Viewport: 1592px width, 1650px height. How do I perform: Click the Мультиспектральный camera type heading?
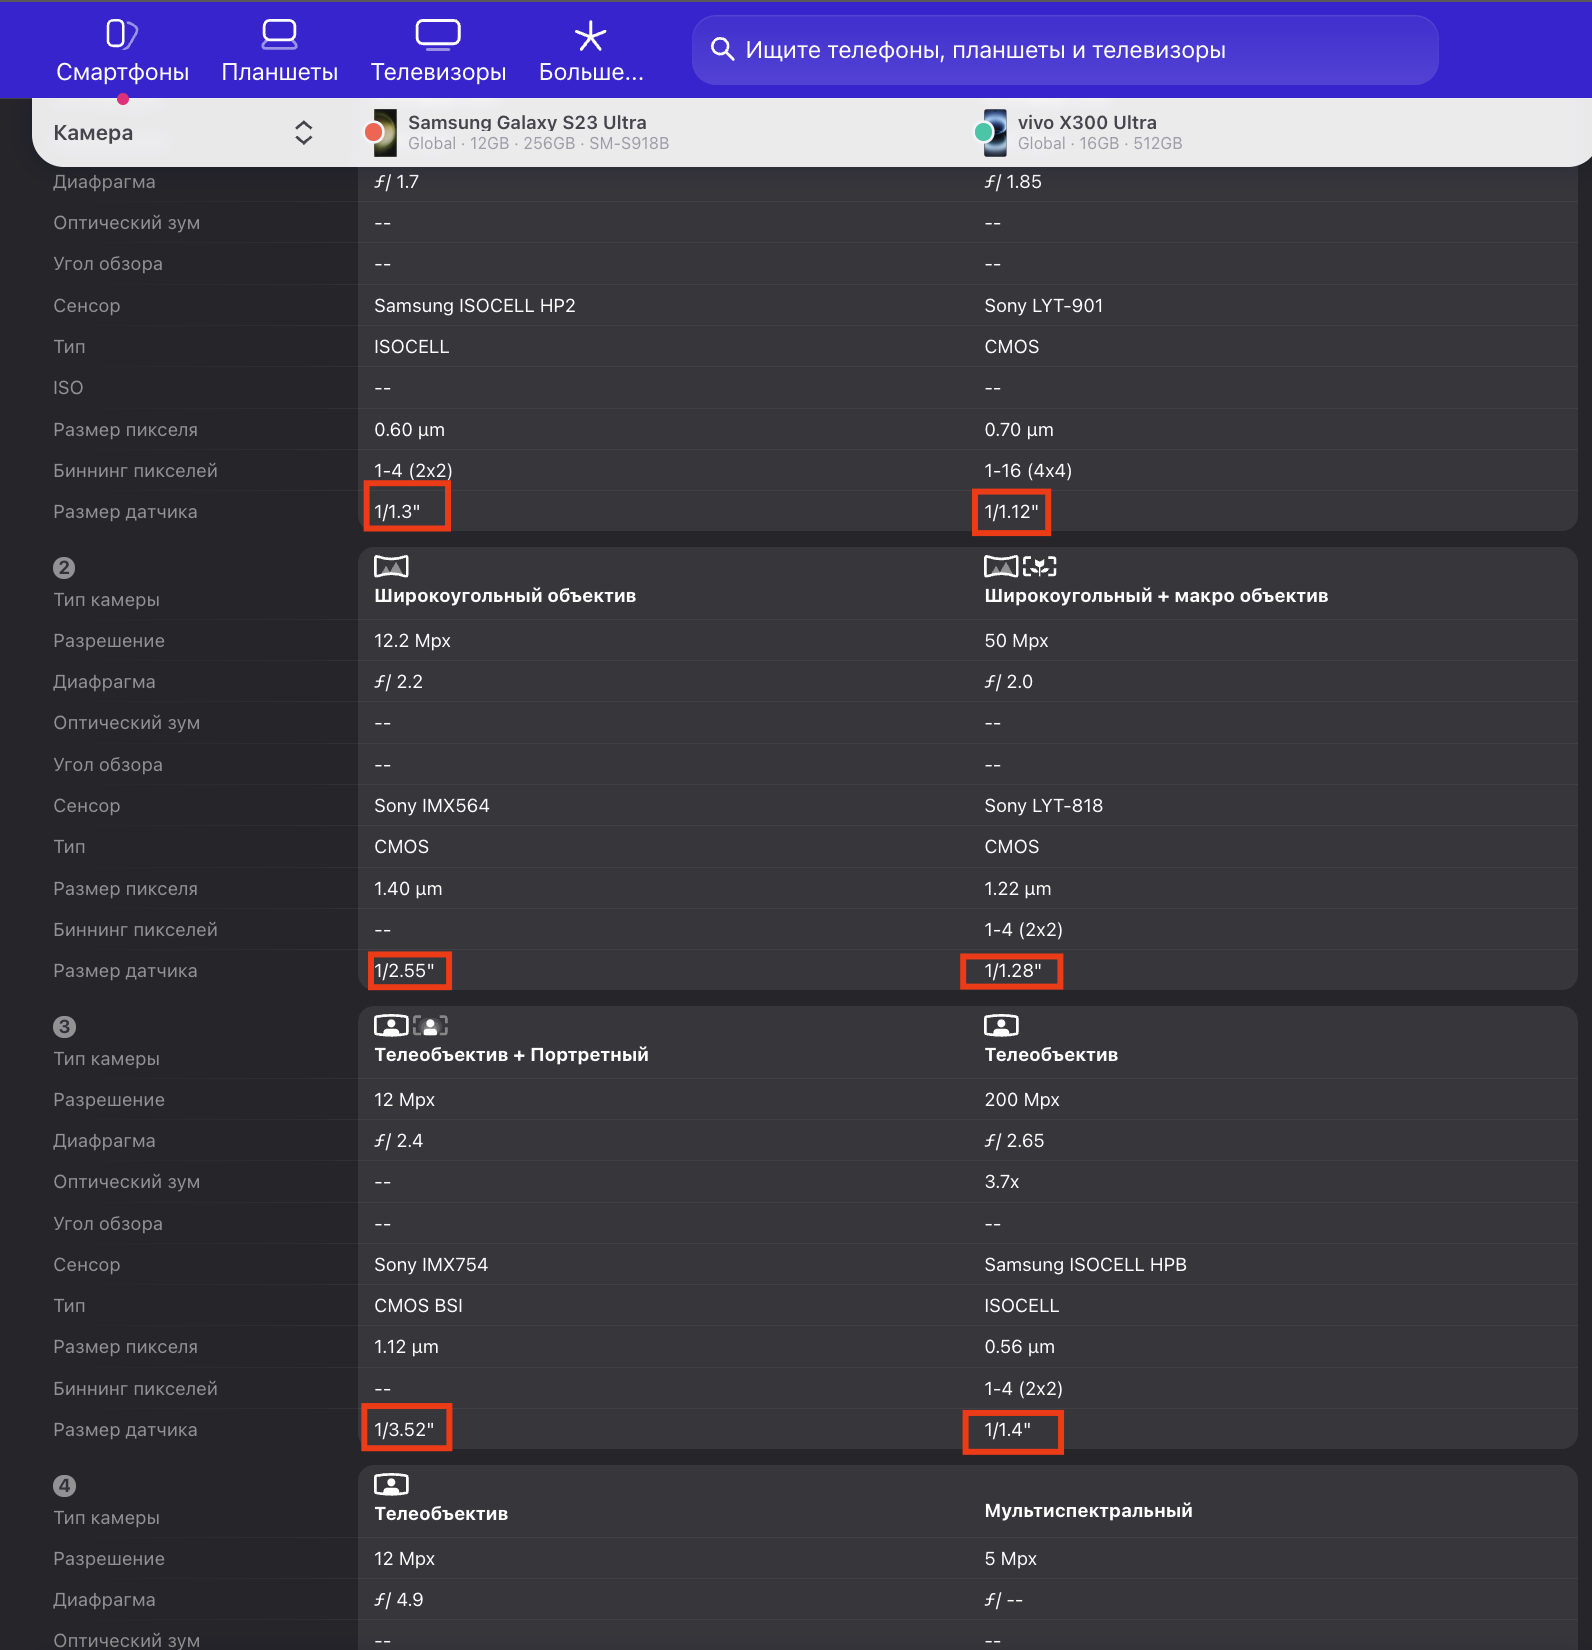tap(1088, 1511)
